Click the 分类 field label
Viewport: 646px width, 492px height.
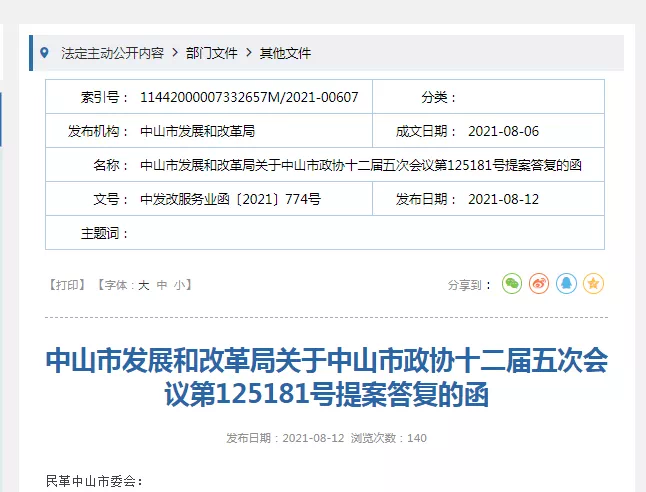click(438, 97)
